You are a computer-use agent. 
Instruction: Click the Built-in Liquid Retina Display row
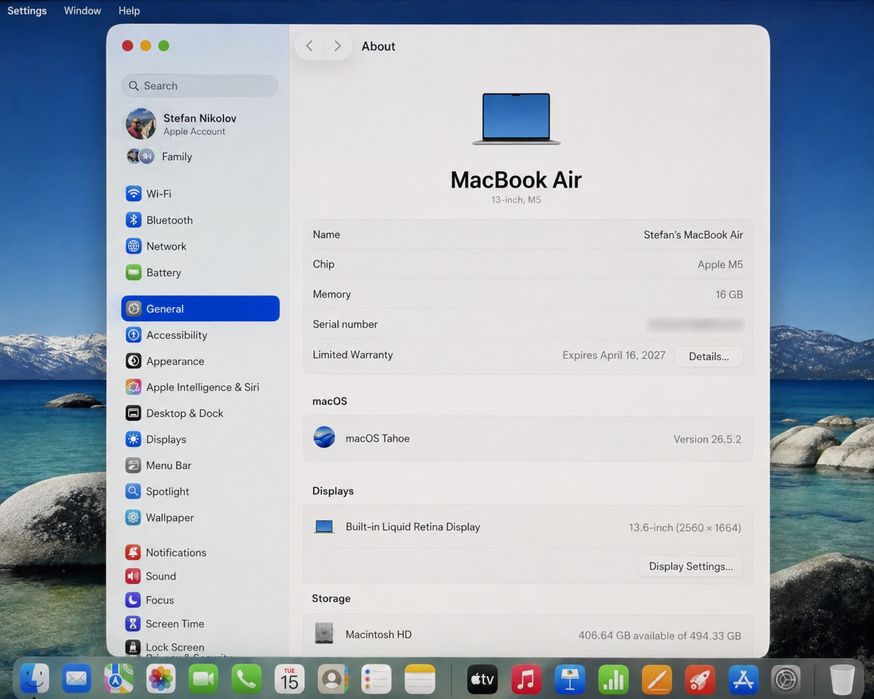[528, 527]
